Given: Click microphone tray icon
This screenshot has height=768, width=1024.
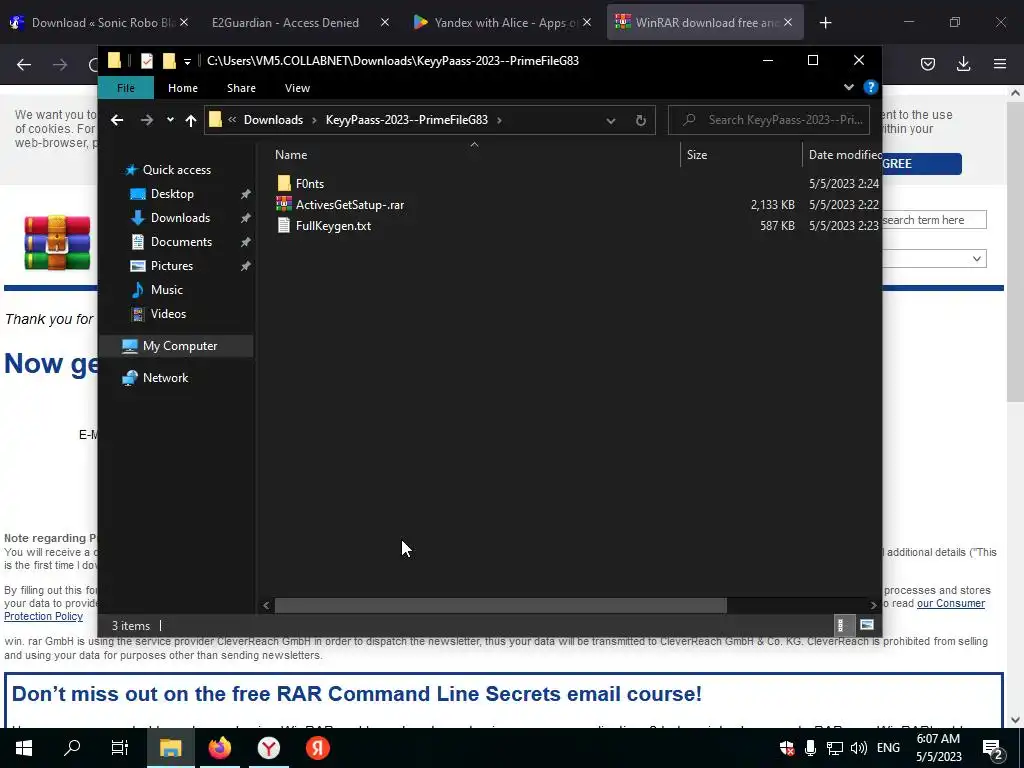Looking at the screenshot, I should coord(810,748).
